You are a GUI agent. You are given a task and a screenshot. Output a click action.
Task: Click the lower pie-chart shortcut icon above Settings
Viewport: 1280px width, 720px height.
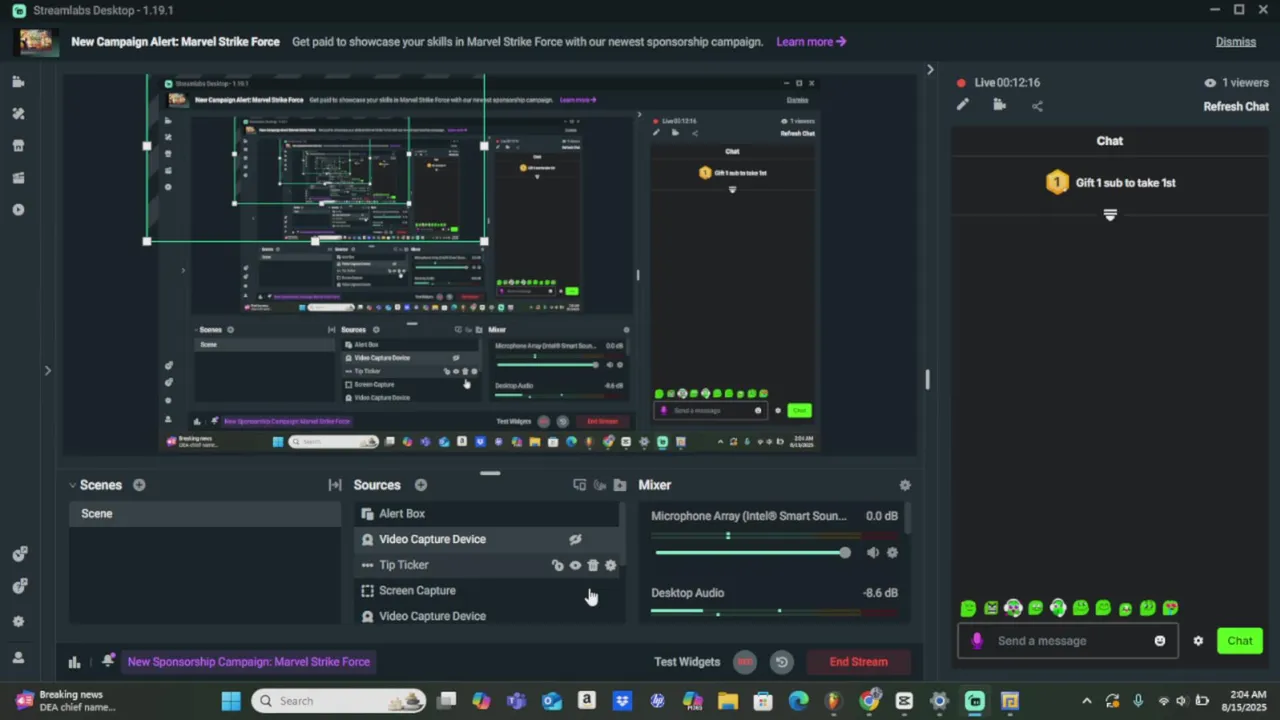click(18, 586)
